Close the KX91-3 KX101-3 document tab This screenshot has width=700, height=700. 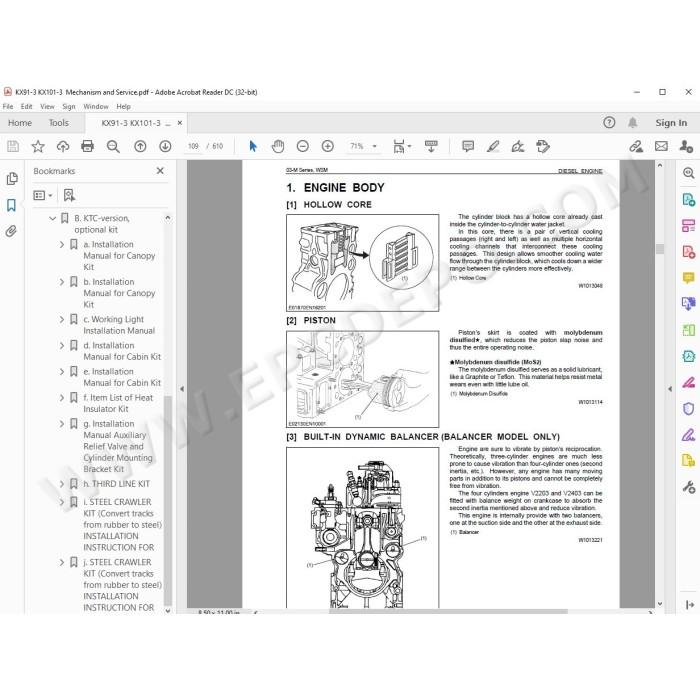click(x=180, y=123)
